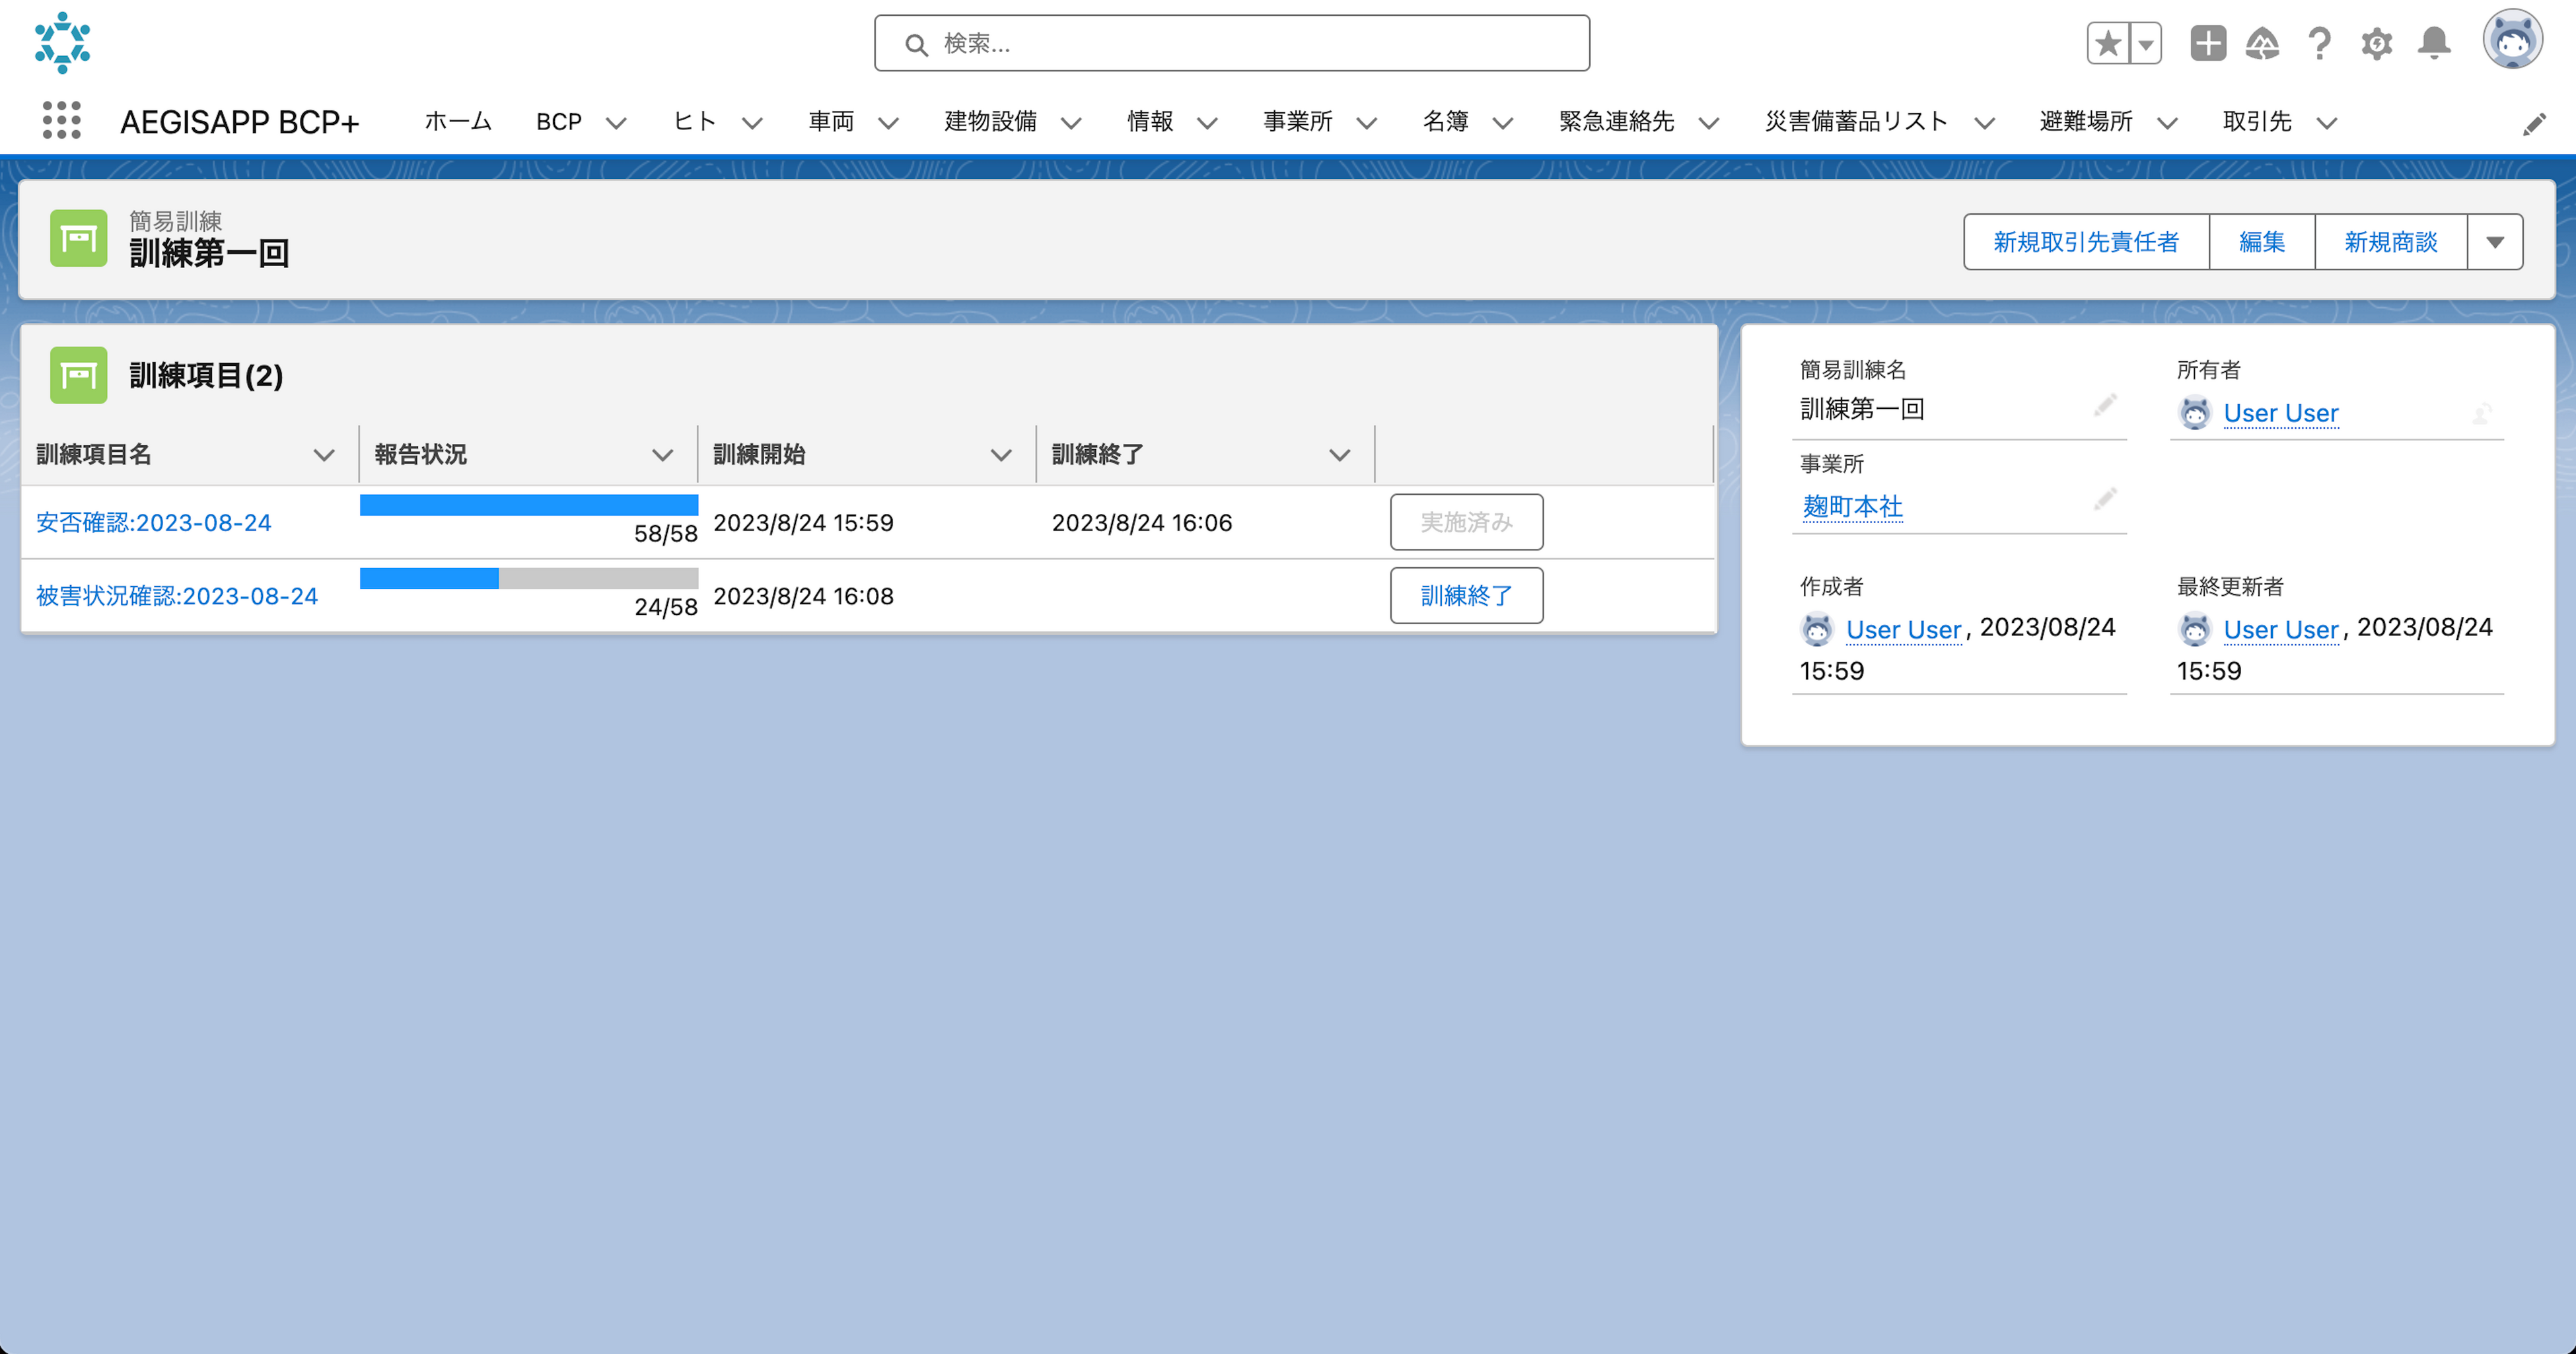
Task: Open the setup gear icon
Action: (x=2376, y=43)
